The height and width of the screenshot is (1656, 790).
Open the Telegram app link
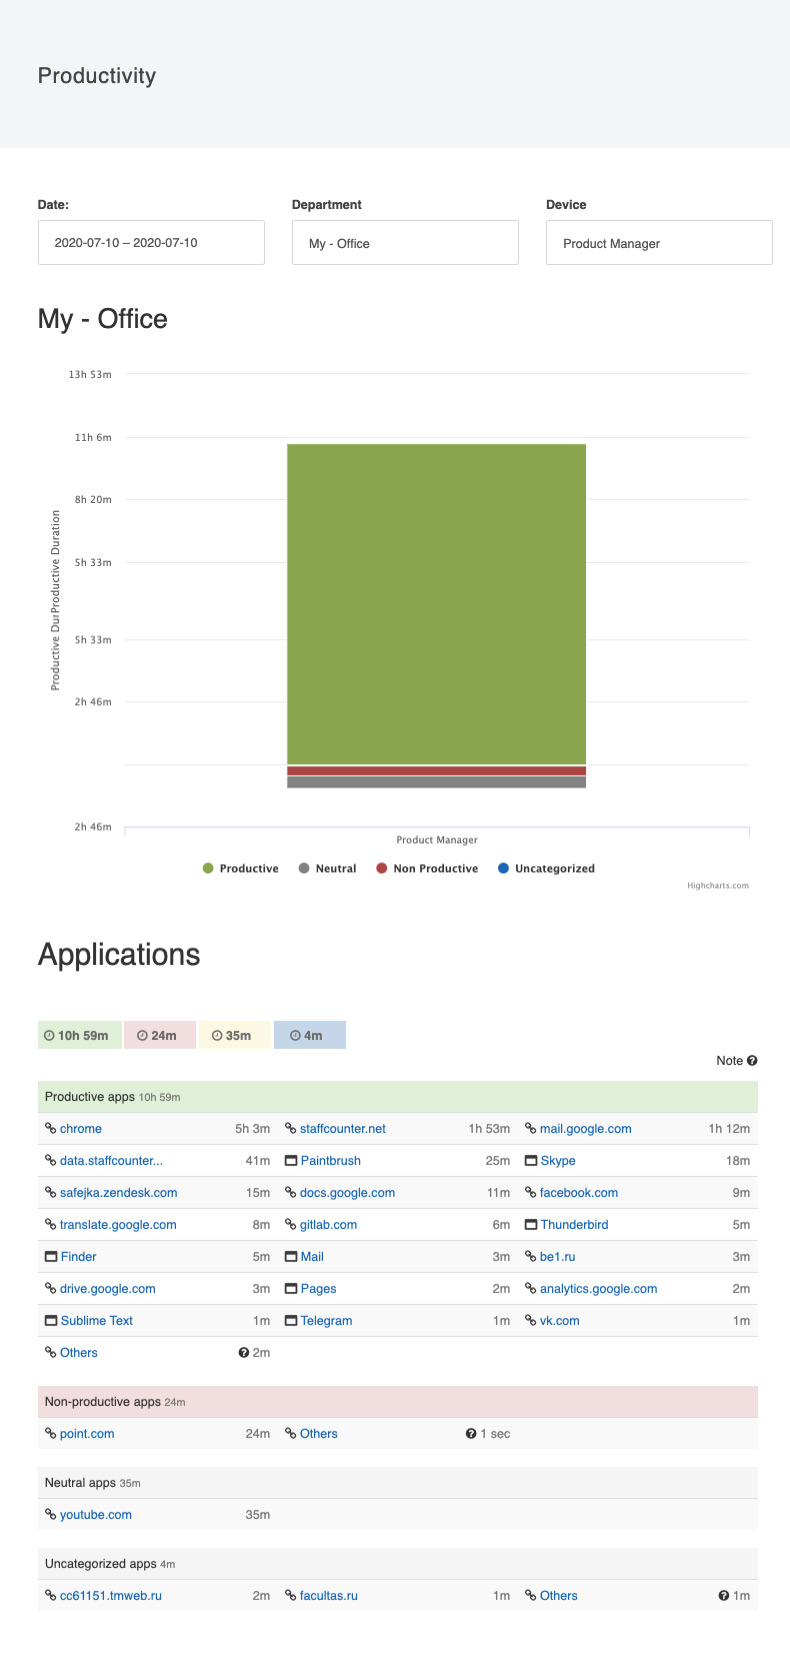point(327,1321)
